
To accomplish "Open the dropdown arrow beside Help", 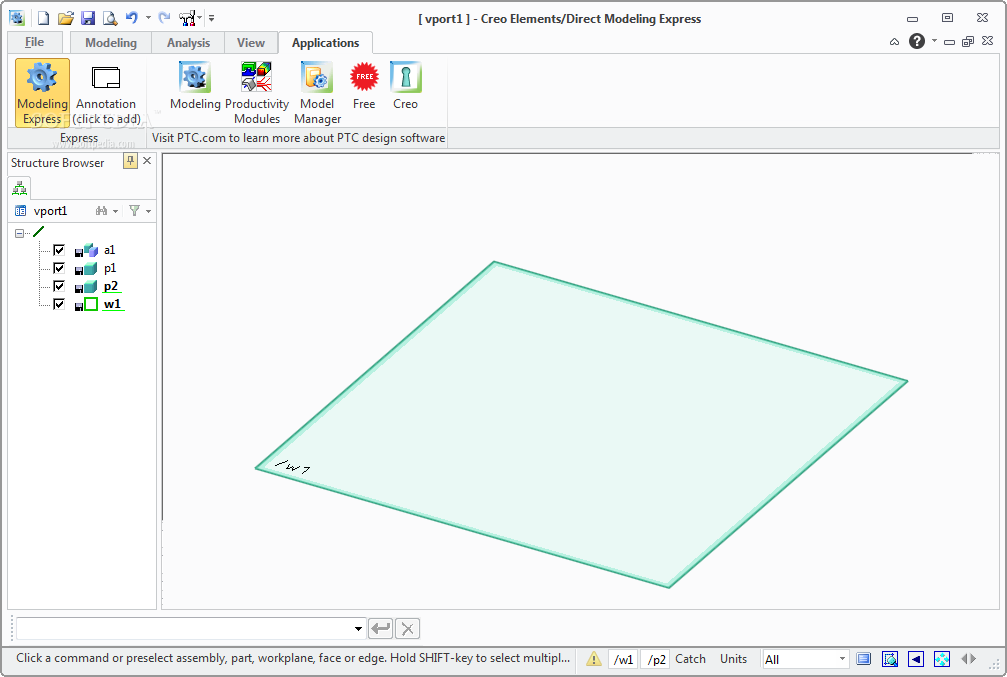I will pyautogui.click(x=934, y=41).
